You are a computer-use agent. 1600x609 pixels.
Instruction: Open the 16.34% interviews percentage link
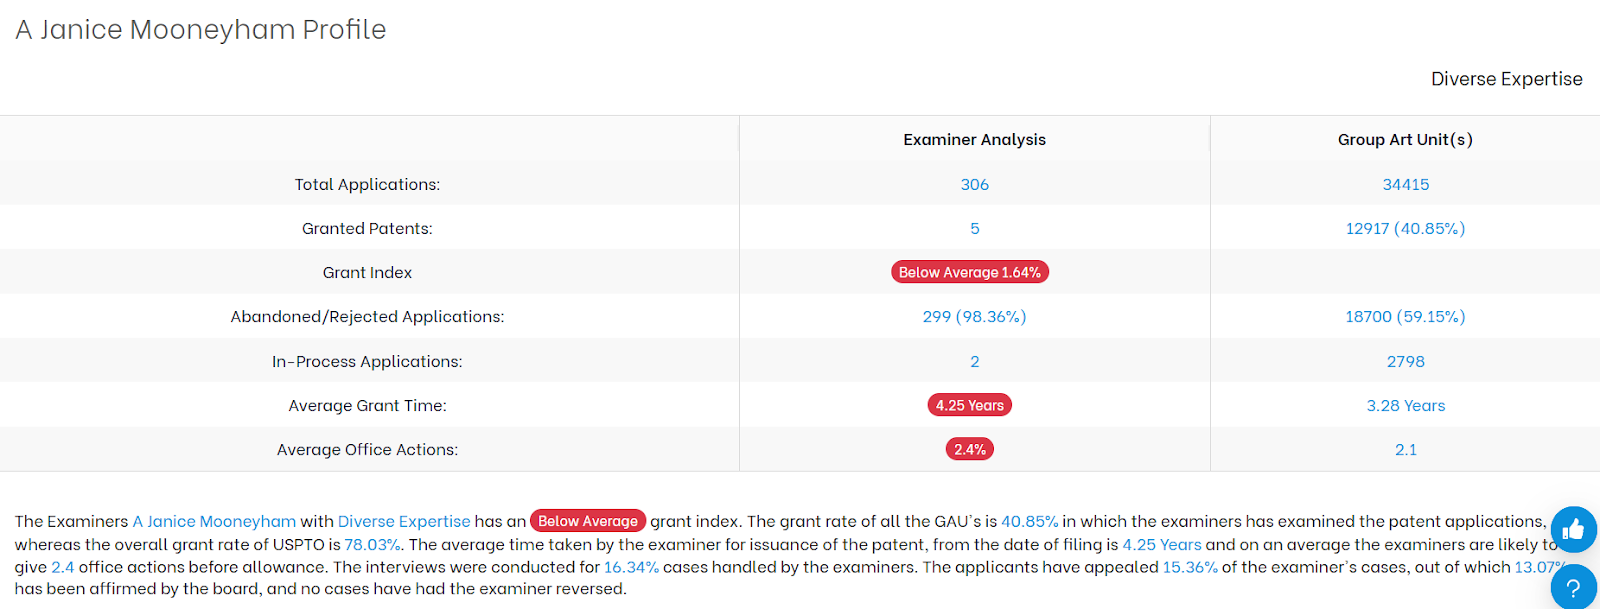(631, 567)
